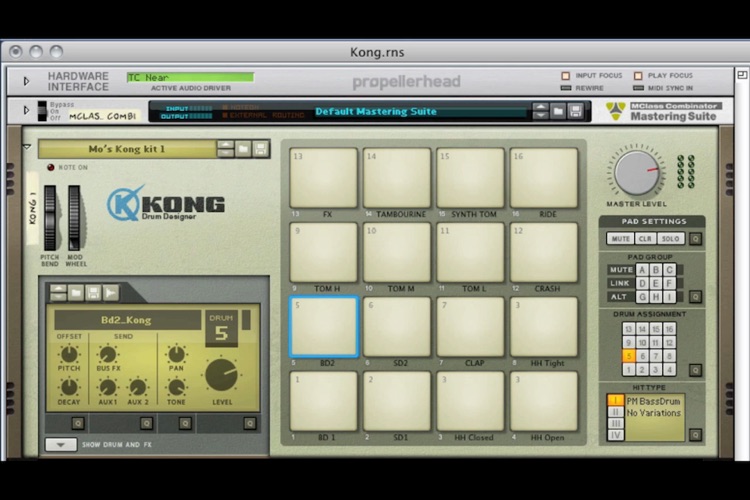This screenshot has width=750, height=500.
Task: Hit the SD1 pad
Action: click(397, 401)
